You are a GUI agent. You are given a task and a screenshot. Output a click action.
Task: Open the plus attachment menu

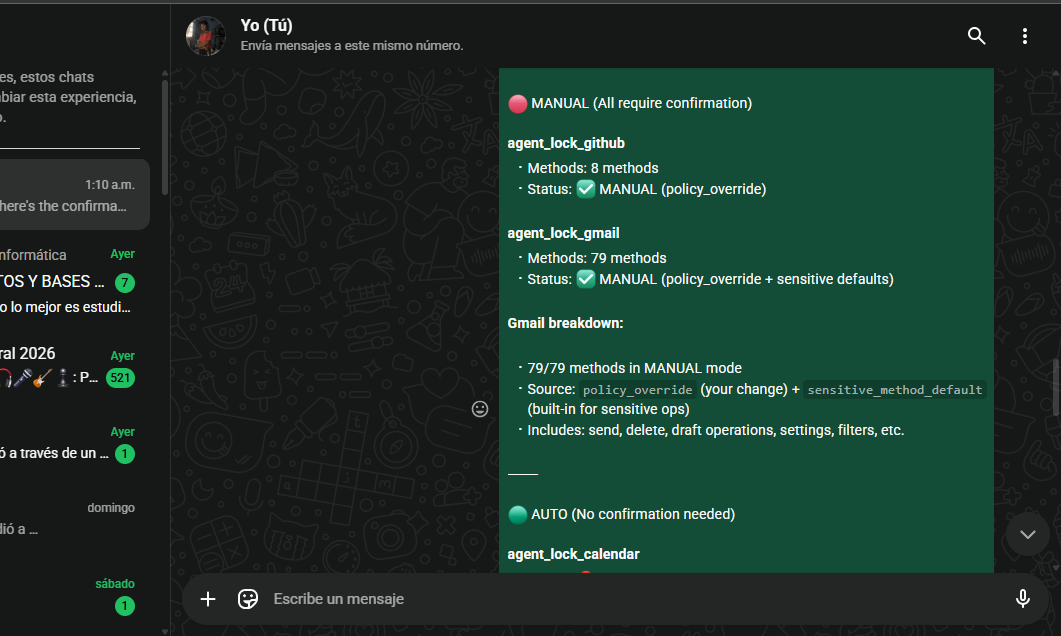pyautogui.click(x=208, y=599)
